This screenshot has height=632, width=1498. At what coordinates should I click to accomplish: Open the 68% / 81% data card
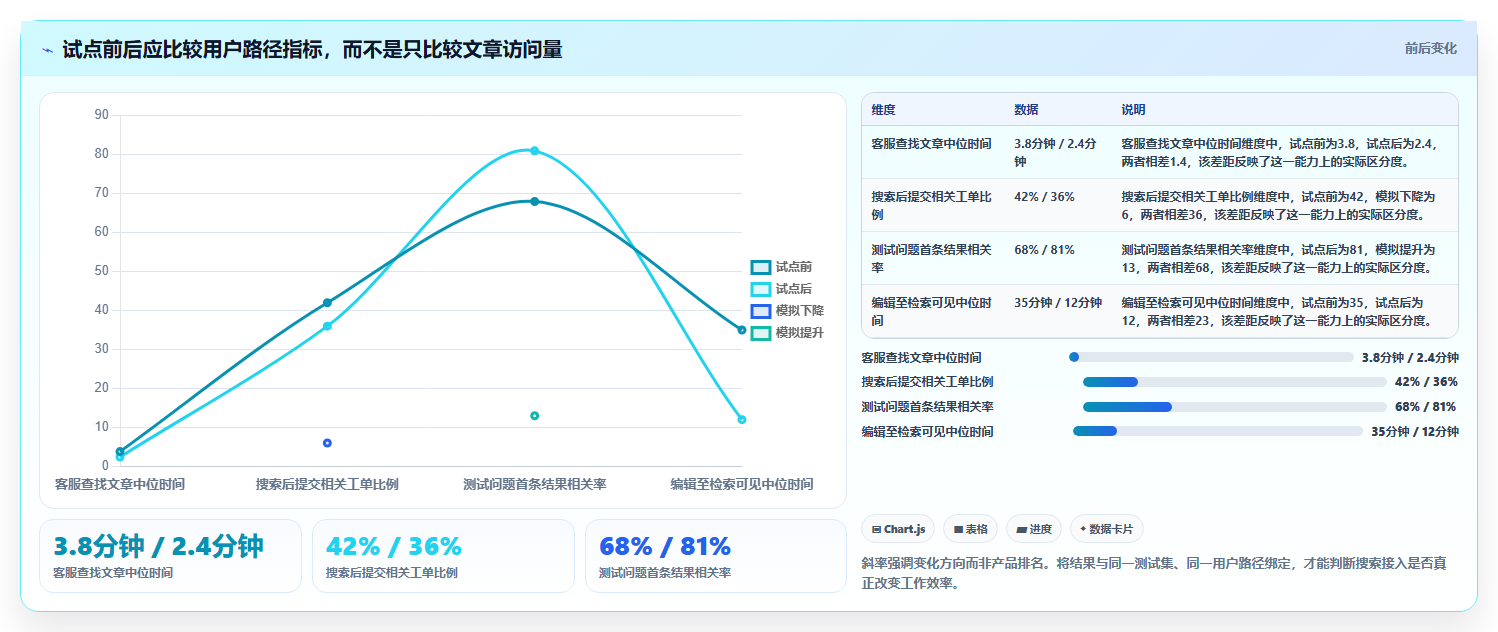pos(716,556)
